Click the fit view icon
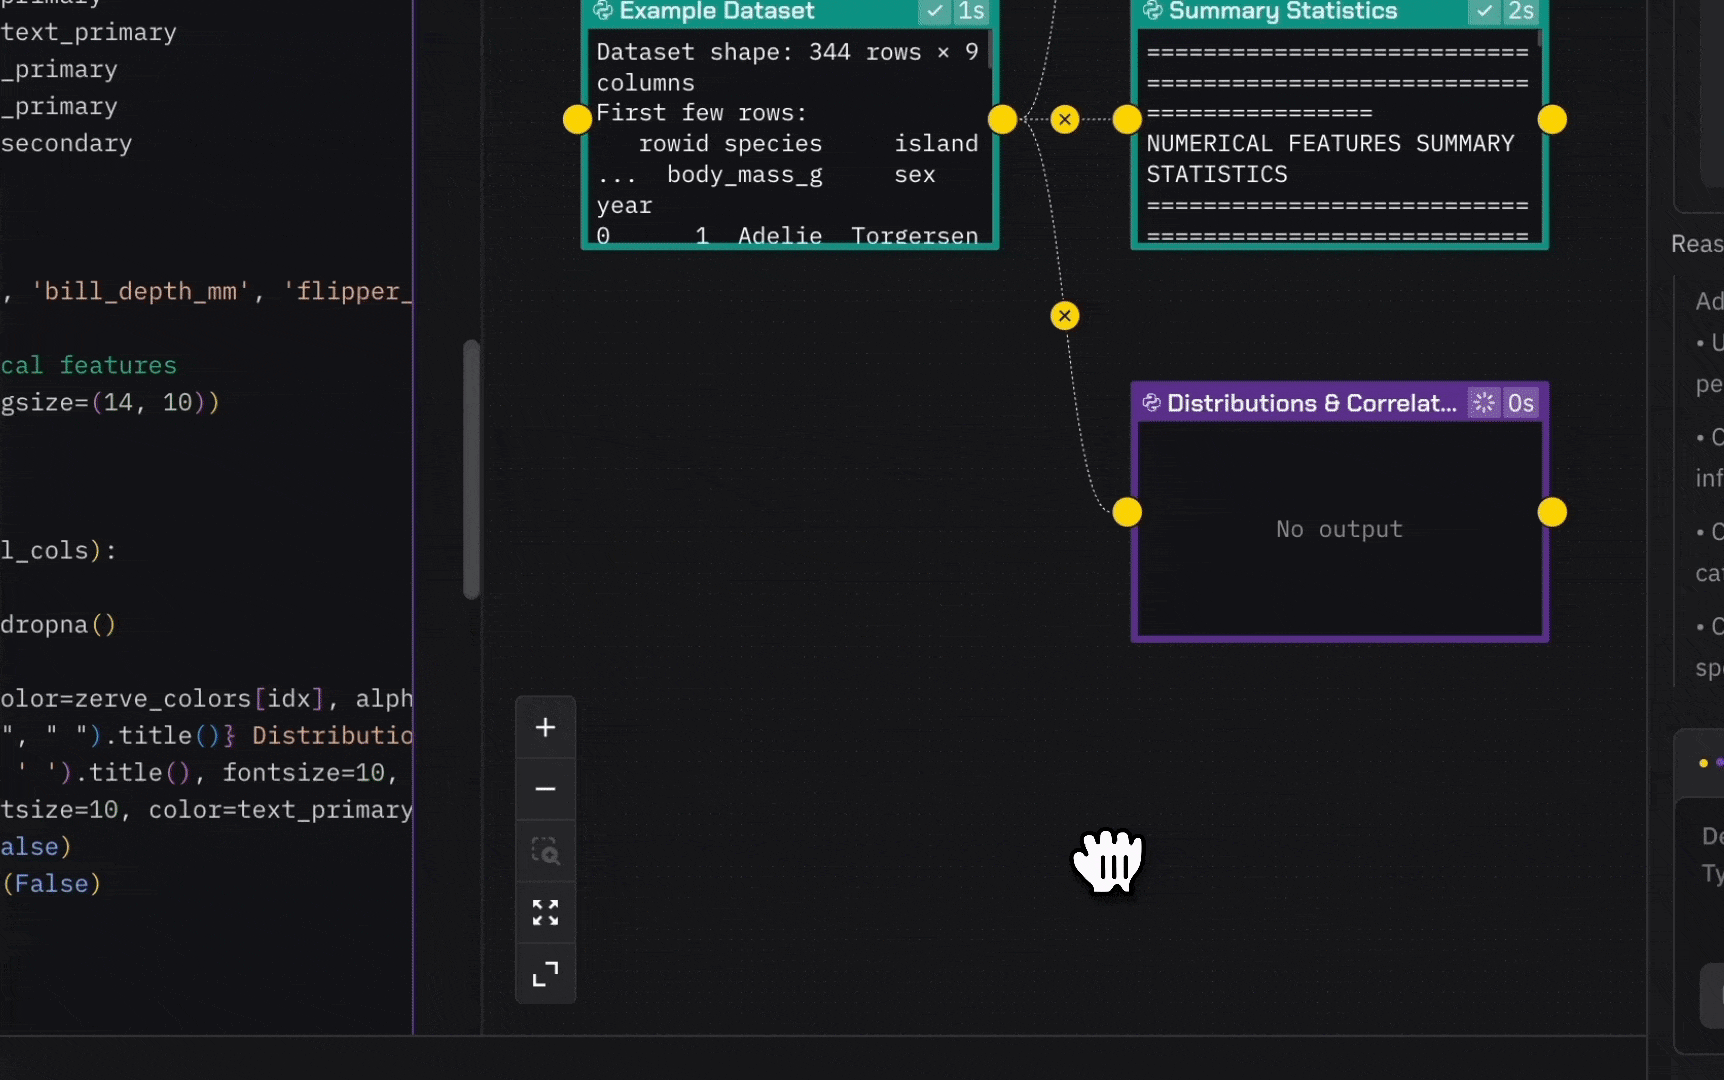This screenshot has height=1080, width=1724. click(x=545, y=912)
